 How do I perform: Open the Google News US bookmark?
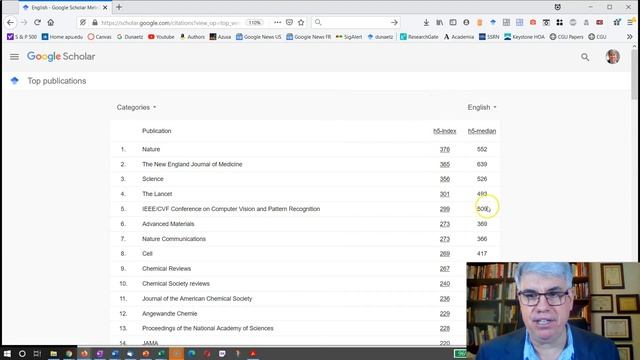259,37
